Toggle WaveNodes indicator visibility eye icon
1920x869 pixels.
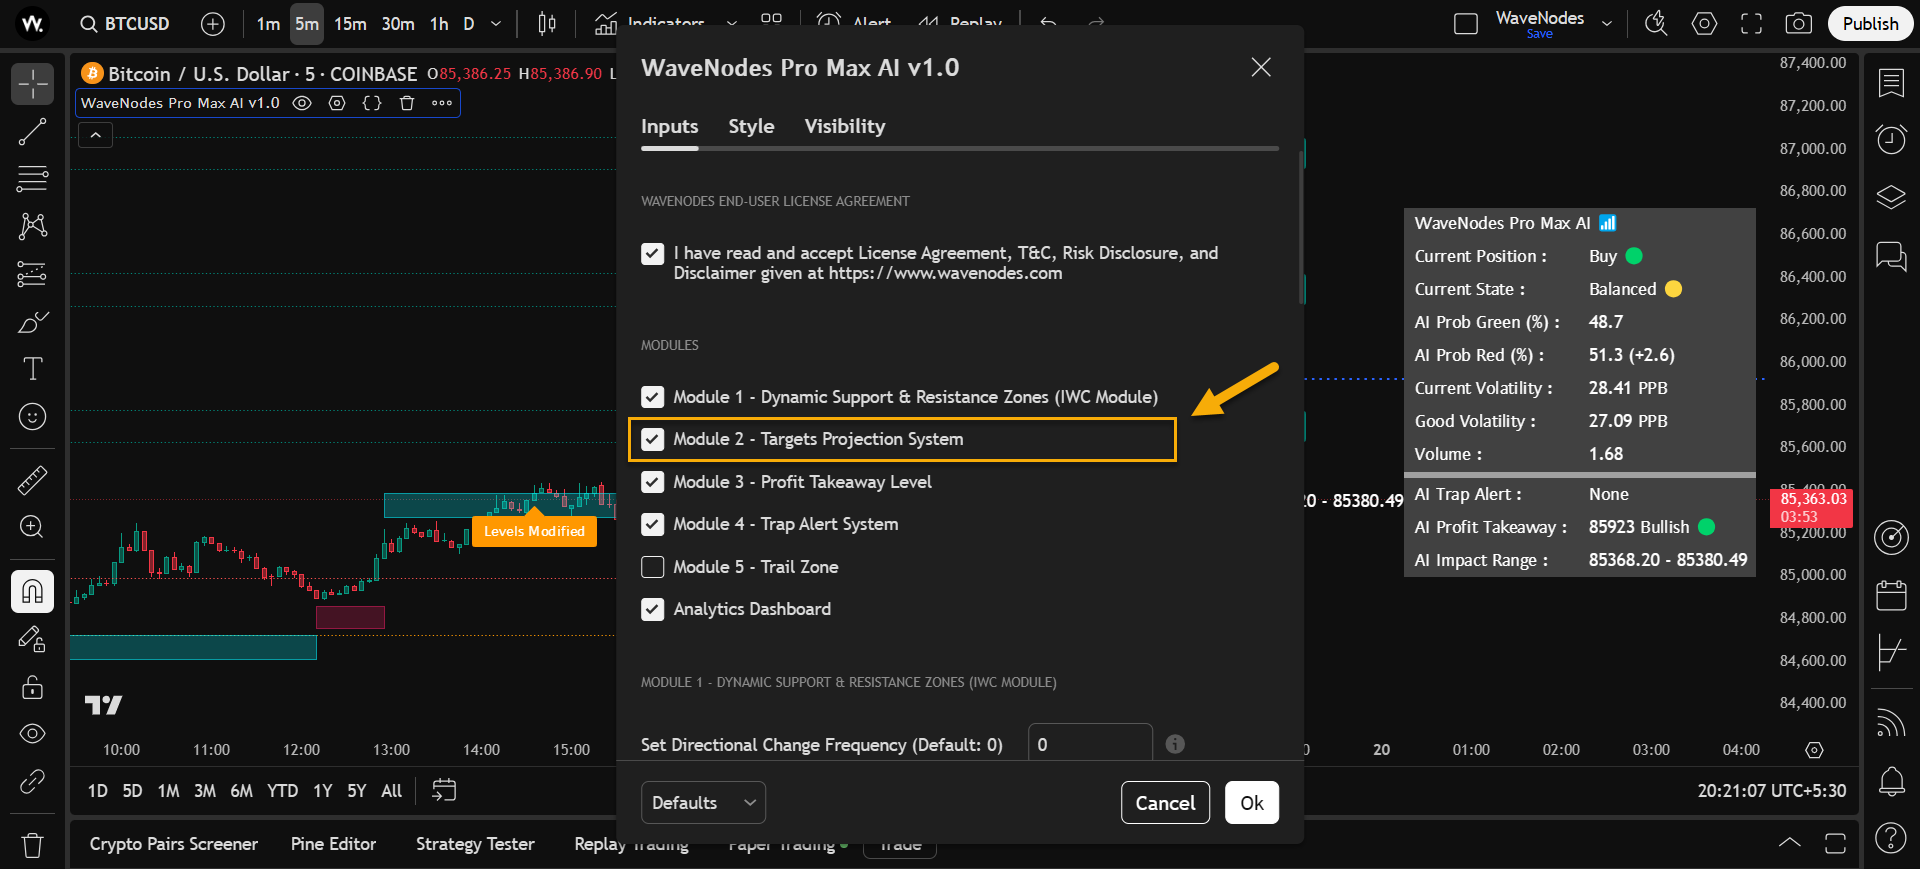302,103
